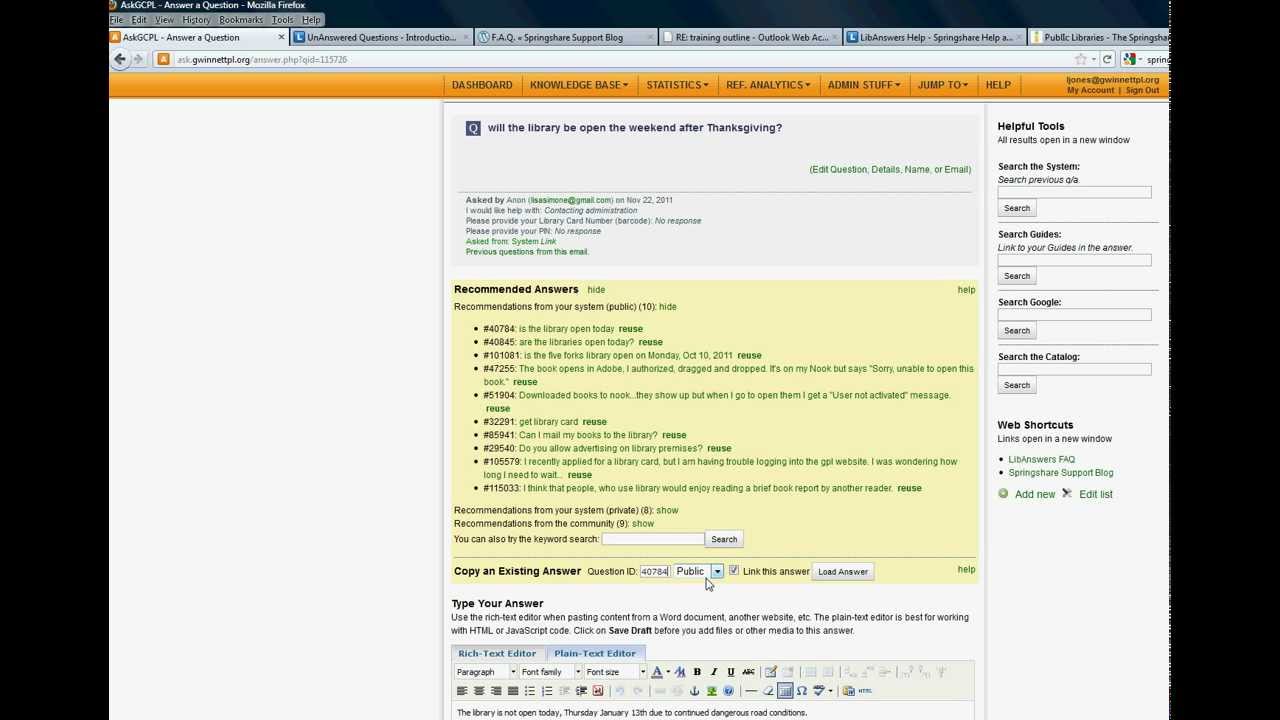Switch to Springshare Support Blog browser tab
Viewport: 1280px width, 720px height.
pyautogui.click(x=565, y=37)
